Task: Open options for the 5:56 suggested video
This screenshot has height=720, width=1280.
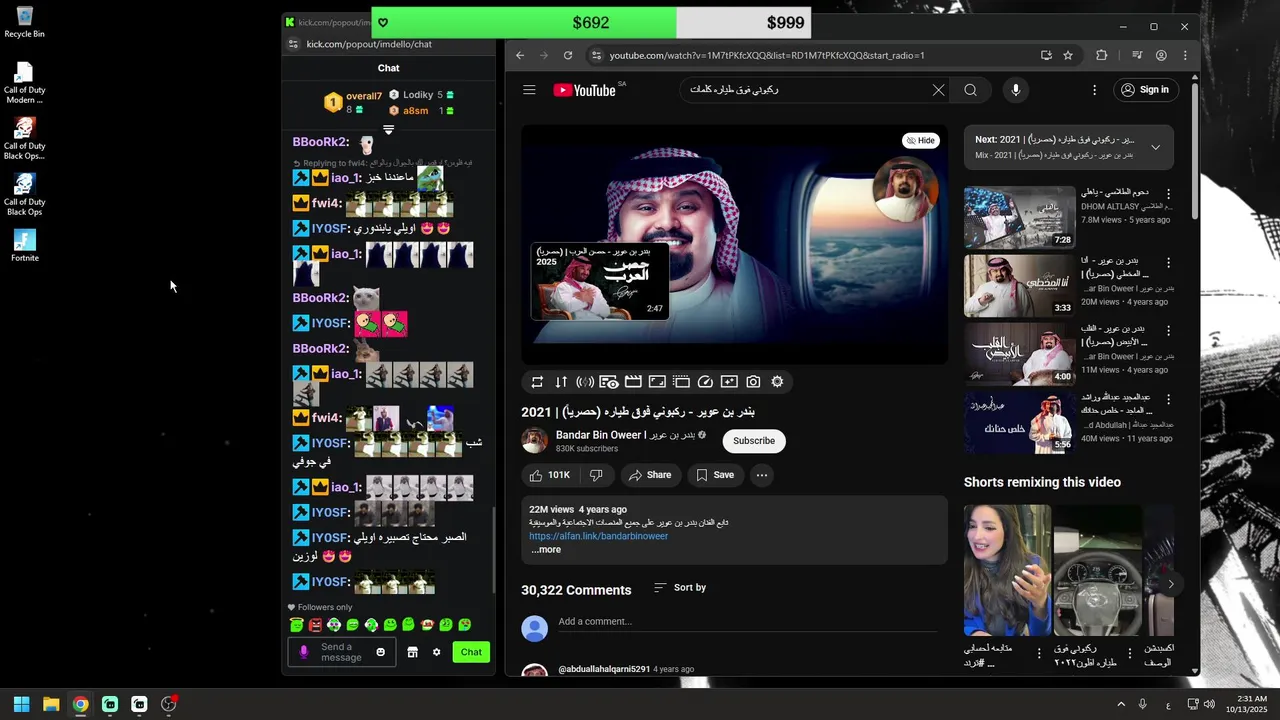Action: (x=1168, y=399)
